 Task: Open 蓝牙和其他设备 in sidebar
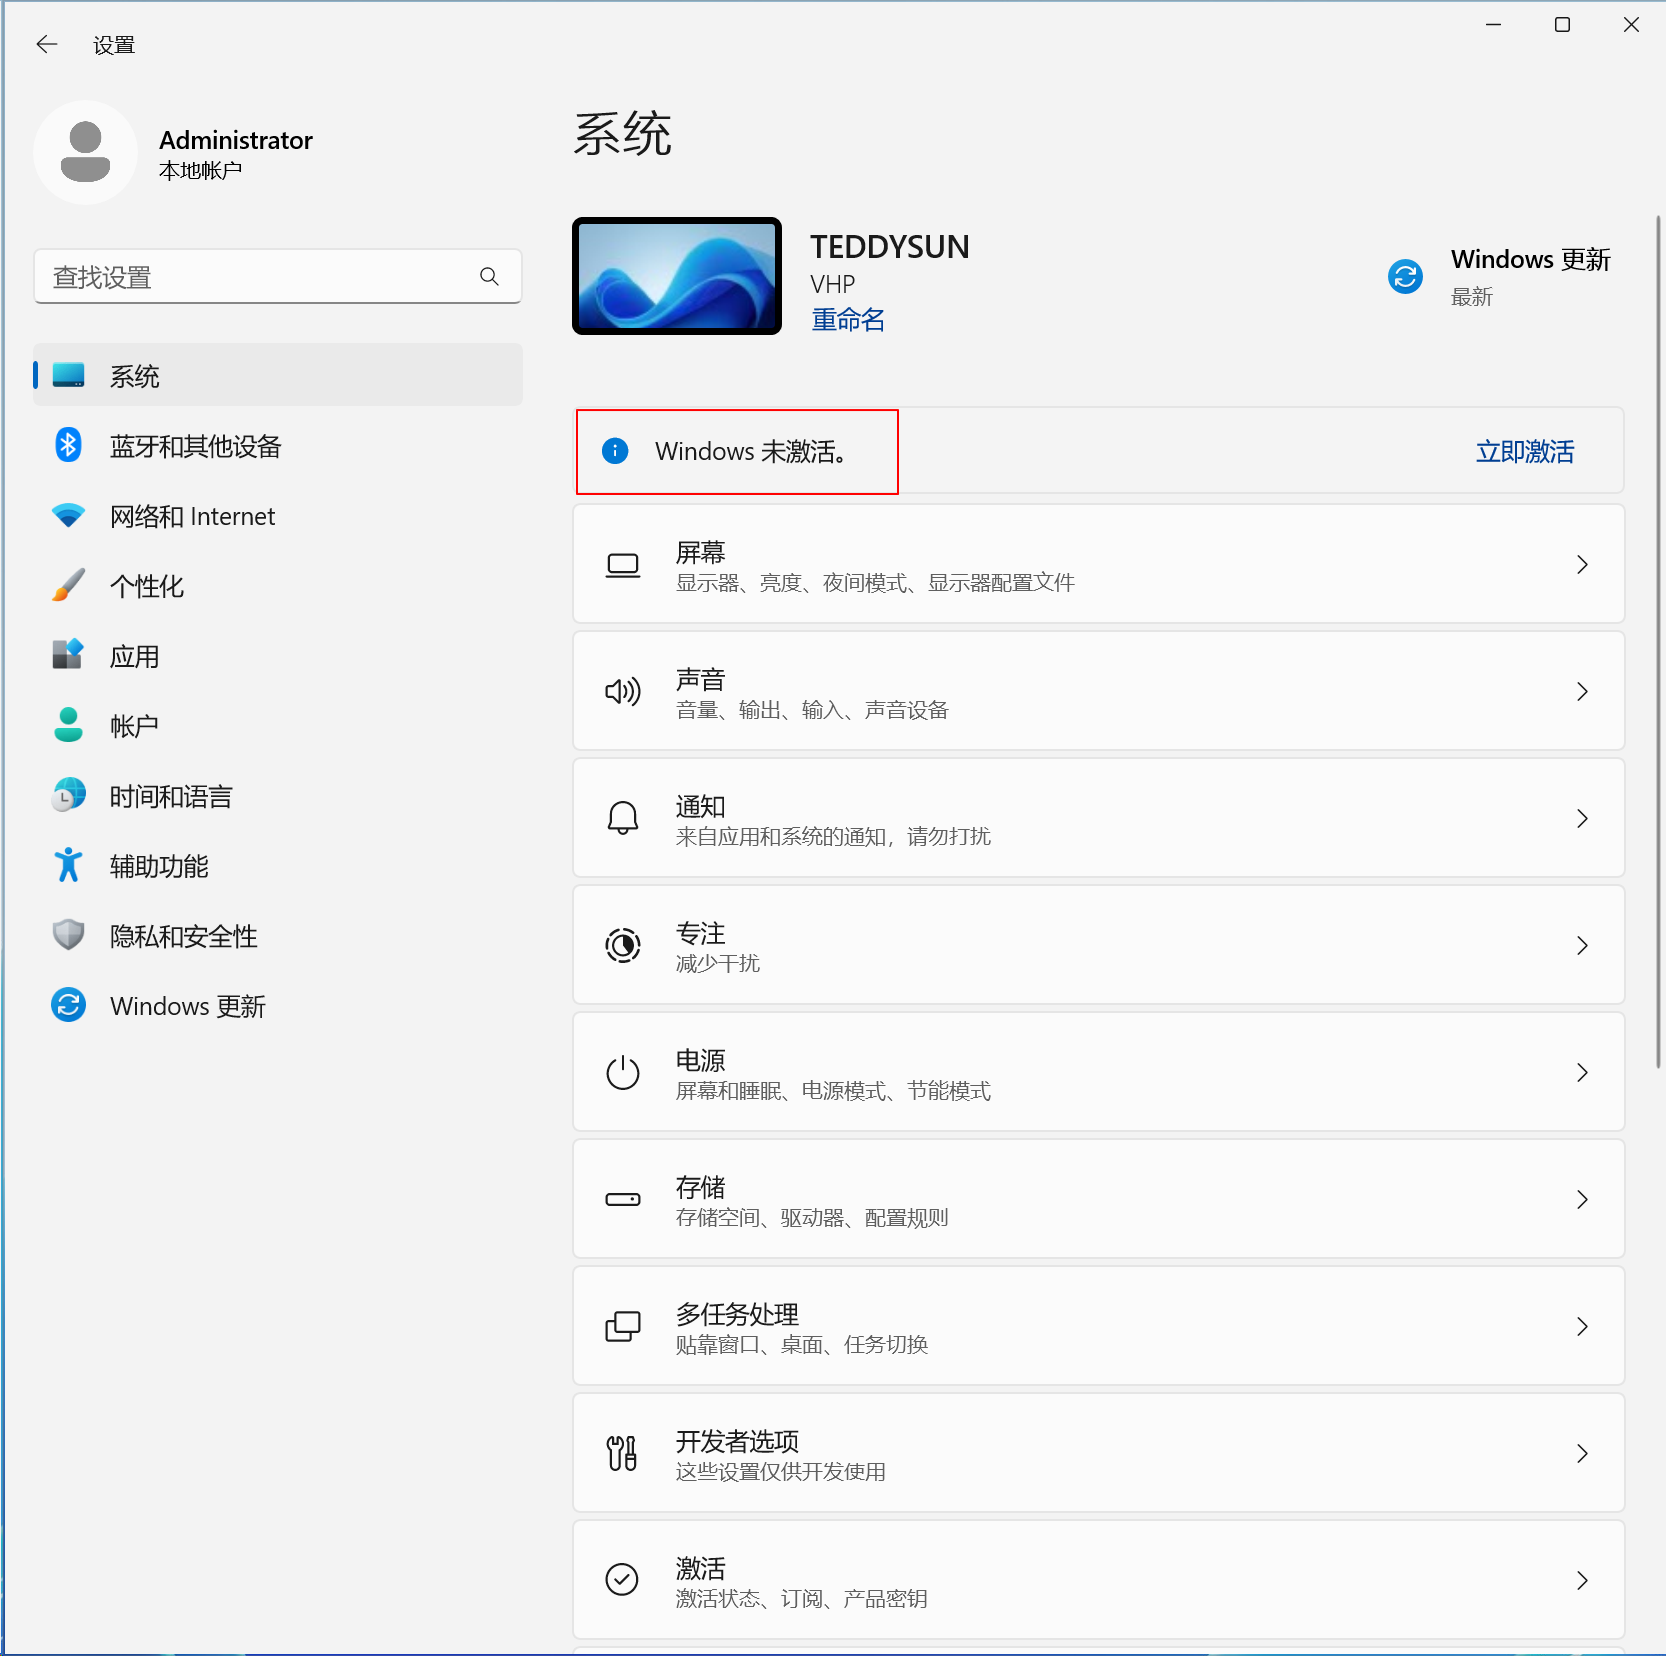(278, 446)
